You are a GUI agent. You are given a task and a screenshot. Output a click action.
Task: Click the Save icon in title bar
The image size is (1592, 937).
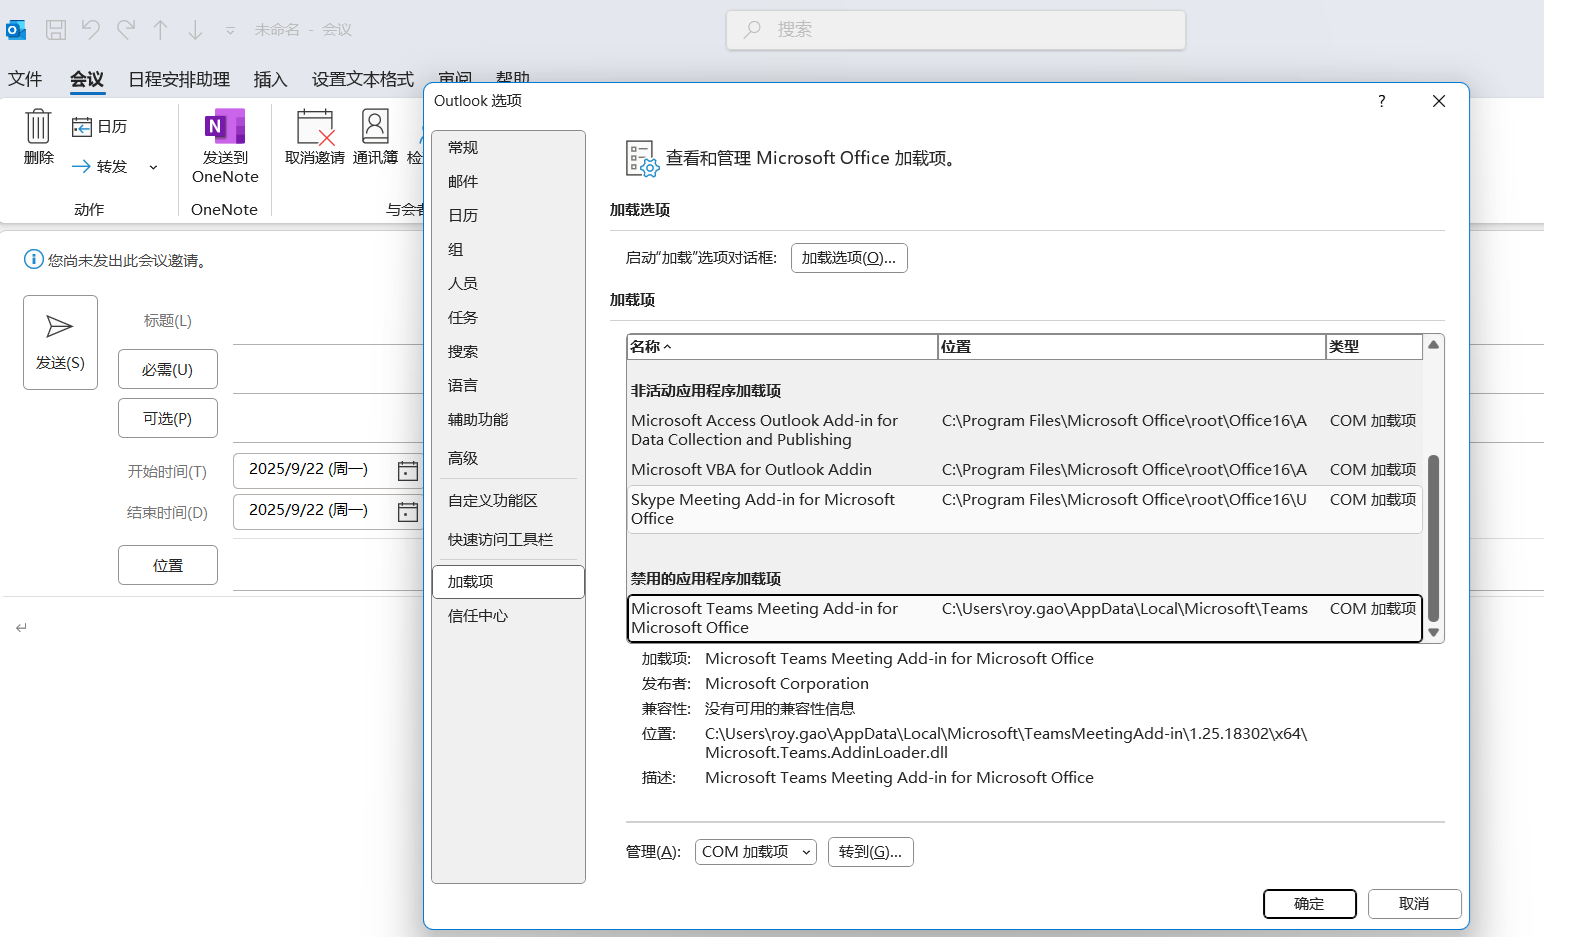(56, 30)
